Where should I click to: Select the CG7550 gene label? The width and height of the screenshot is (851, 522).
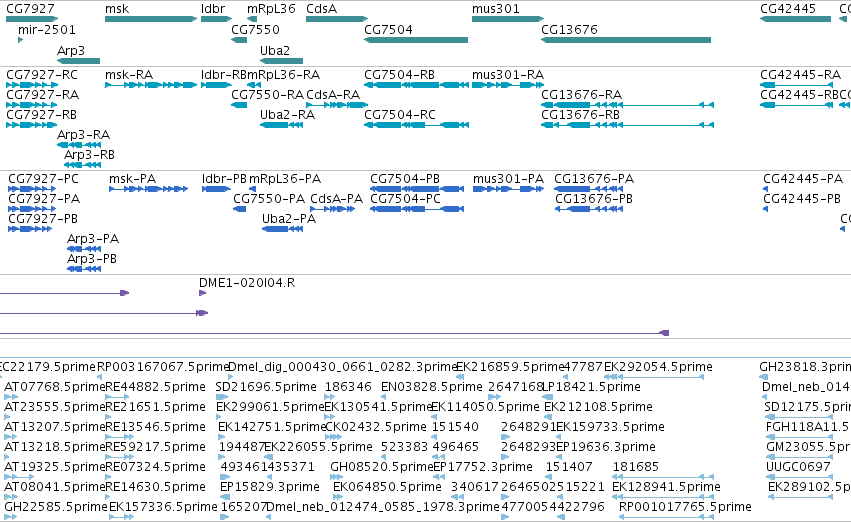pos(256,30)
